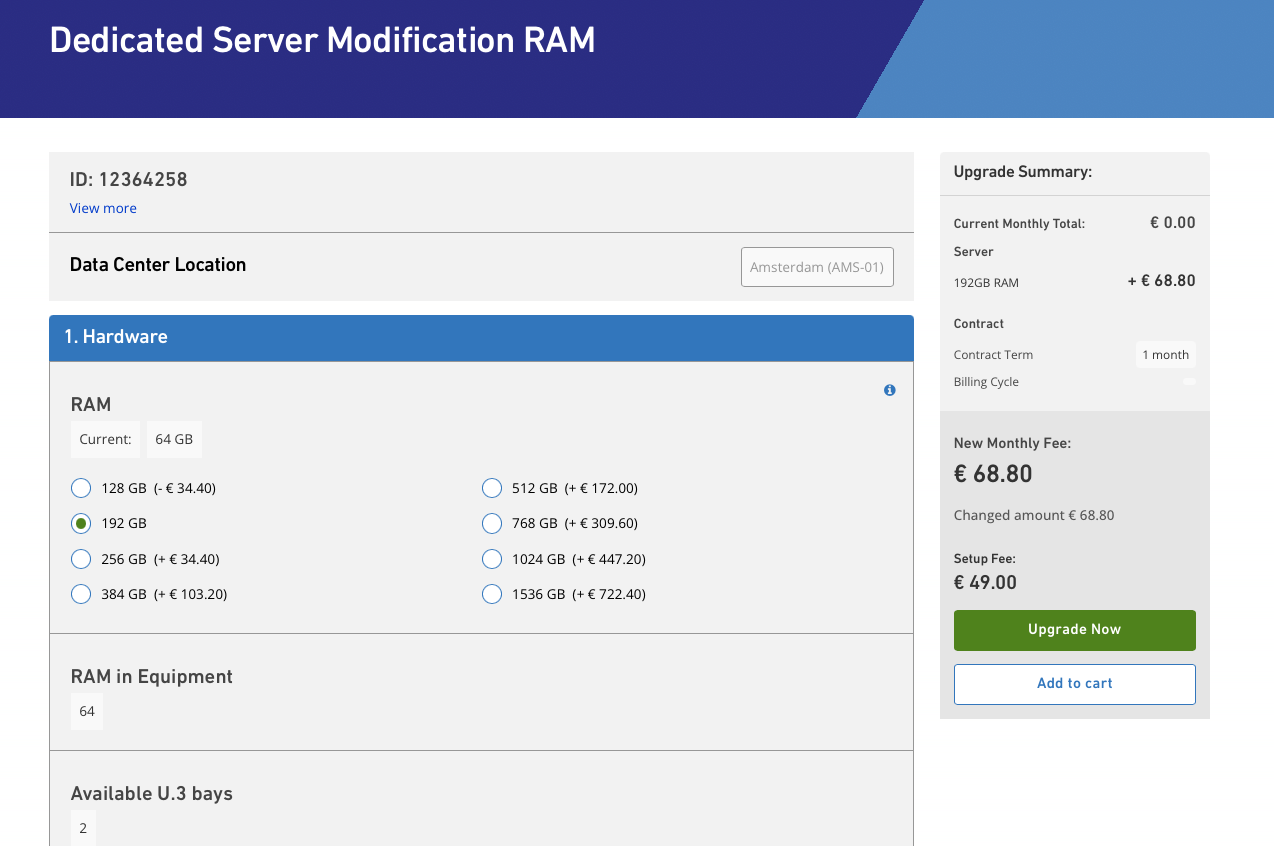Open the Billing Cycle selector
The image size is (1274, 846).
point(1188,382)
